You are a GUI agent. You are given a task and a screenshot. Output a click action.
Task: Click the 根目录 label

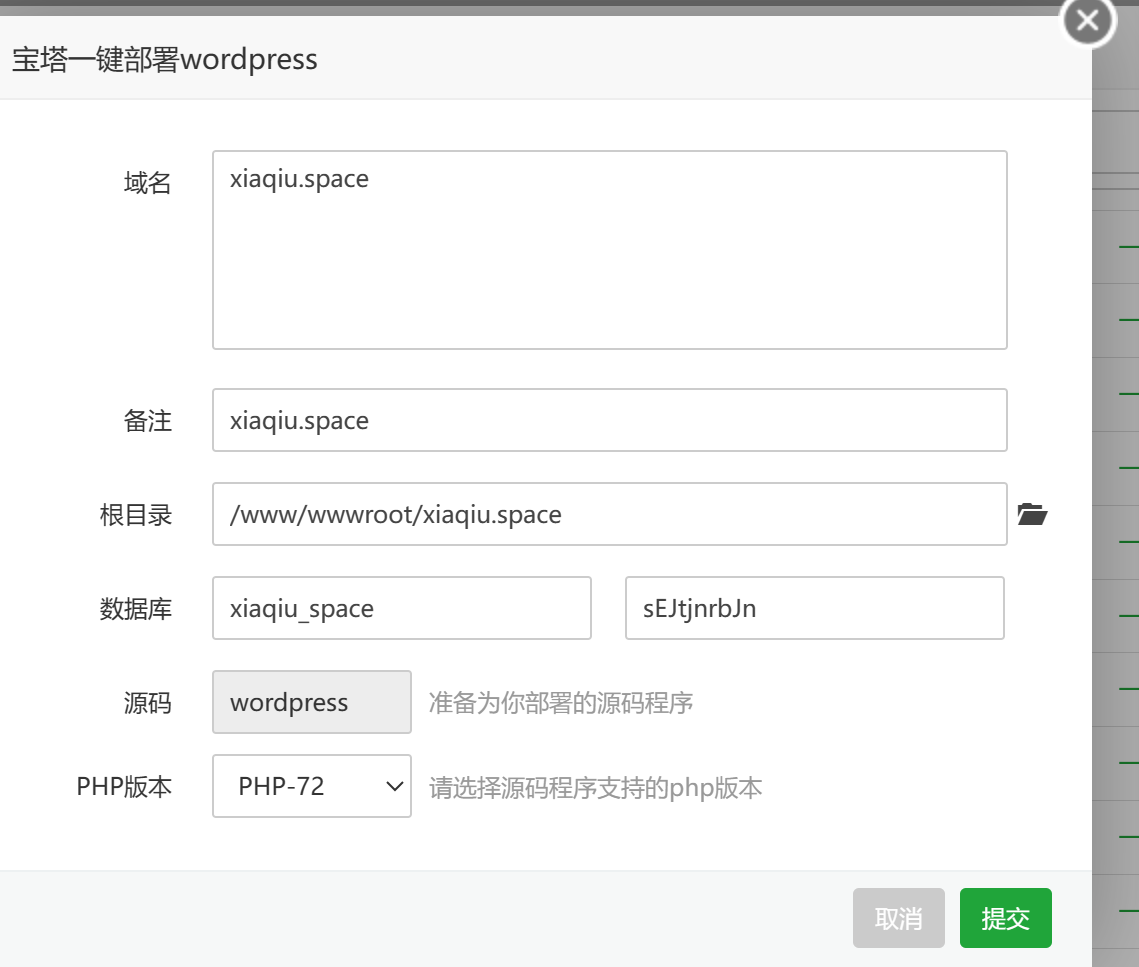tap(136, 515)
